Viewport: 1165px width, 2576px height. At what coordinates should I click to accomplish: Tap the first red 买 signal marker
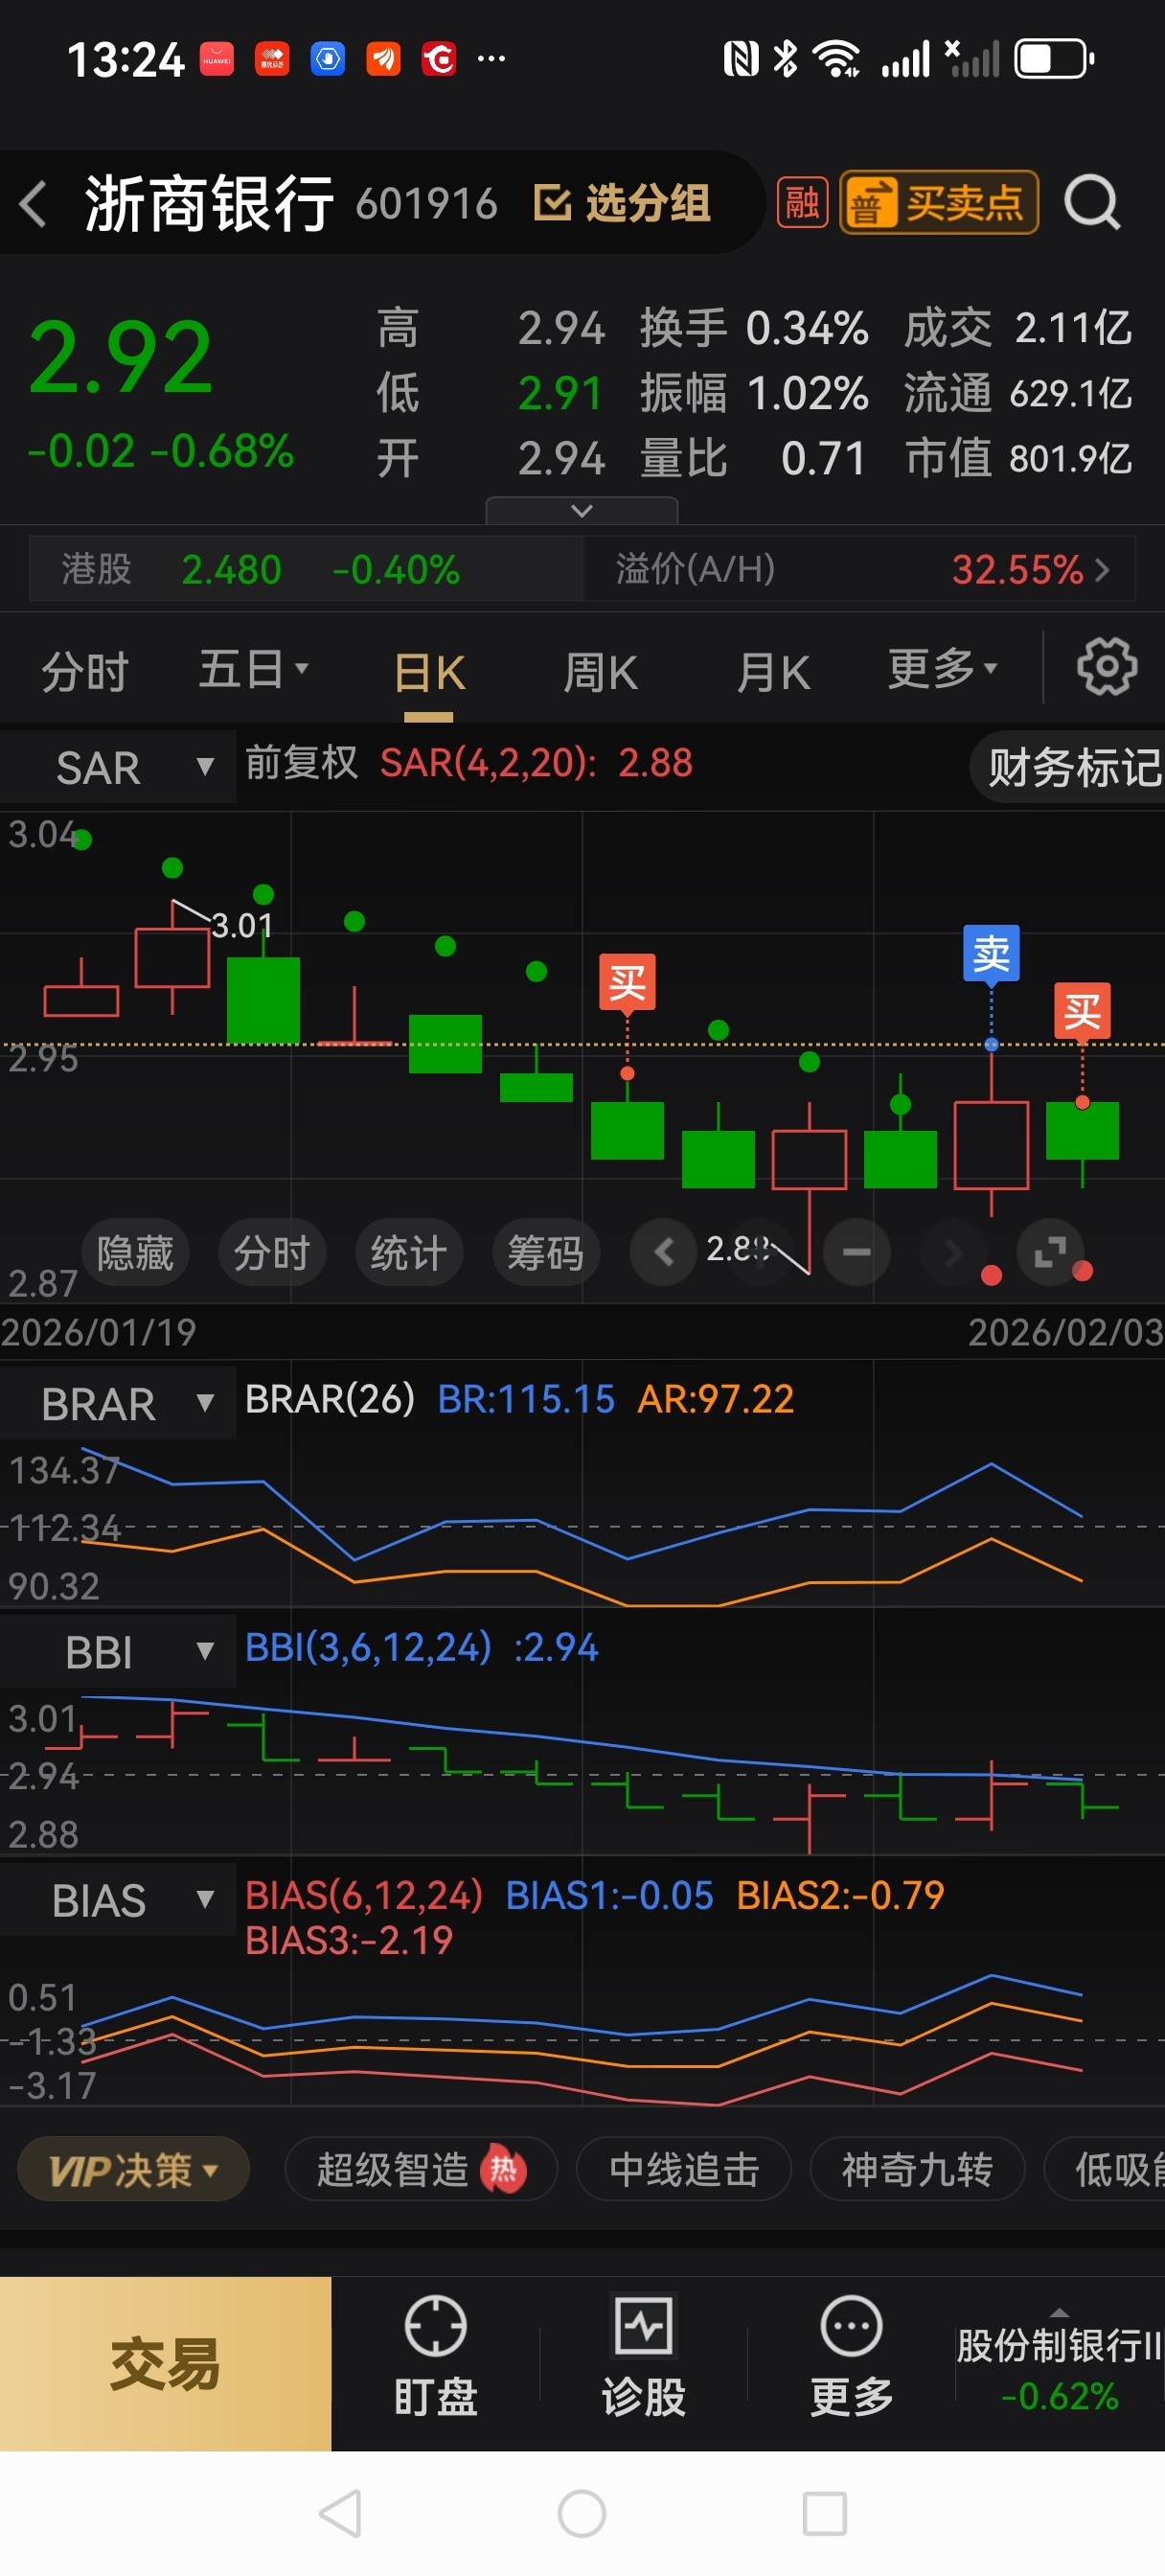click(x=627, y=983)
